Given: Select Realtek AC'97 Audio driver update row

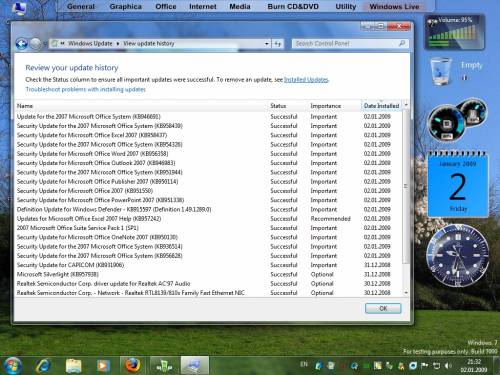Looking at the screenshot, I should pyautogui.click(x=208, y=284).
